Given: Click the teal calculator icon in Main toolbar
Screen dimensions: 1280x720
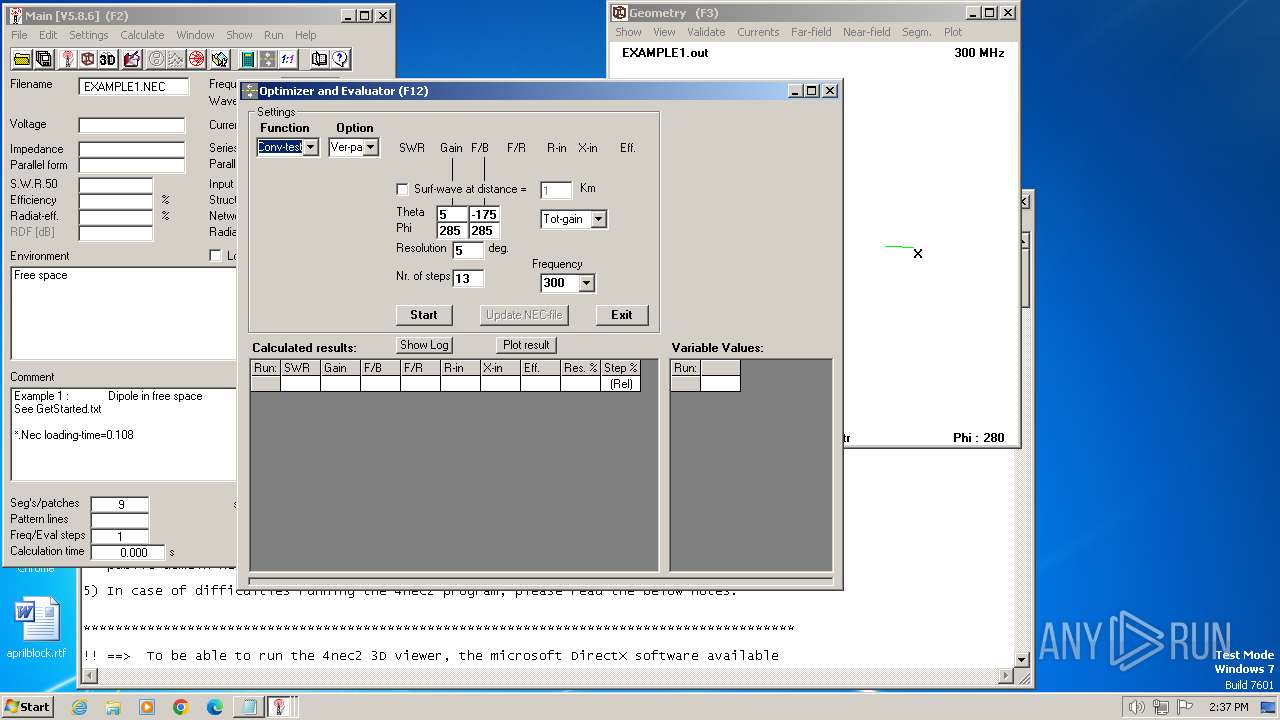Looking at the screenshot, I should pos(247,59).
